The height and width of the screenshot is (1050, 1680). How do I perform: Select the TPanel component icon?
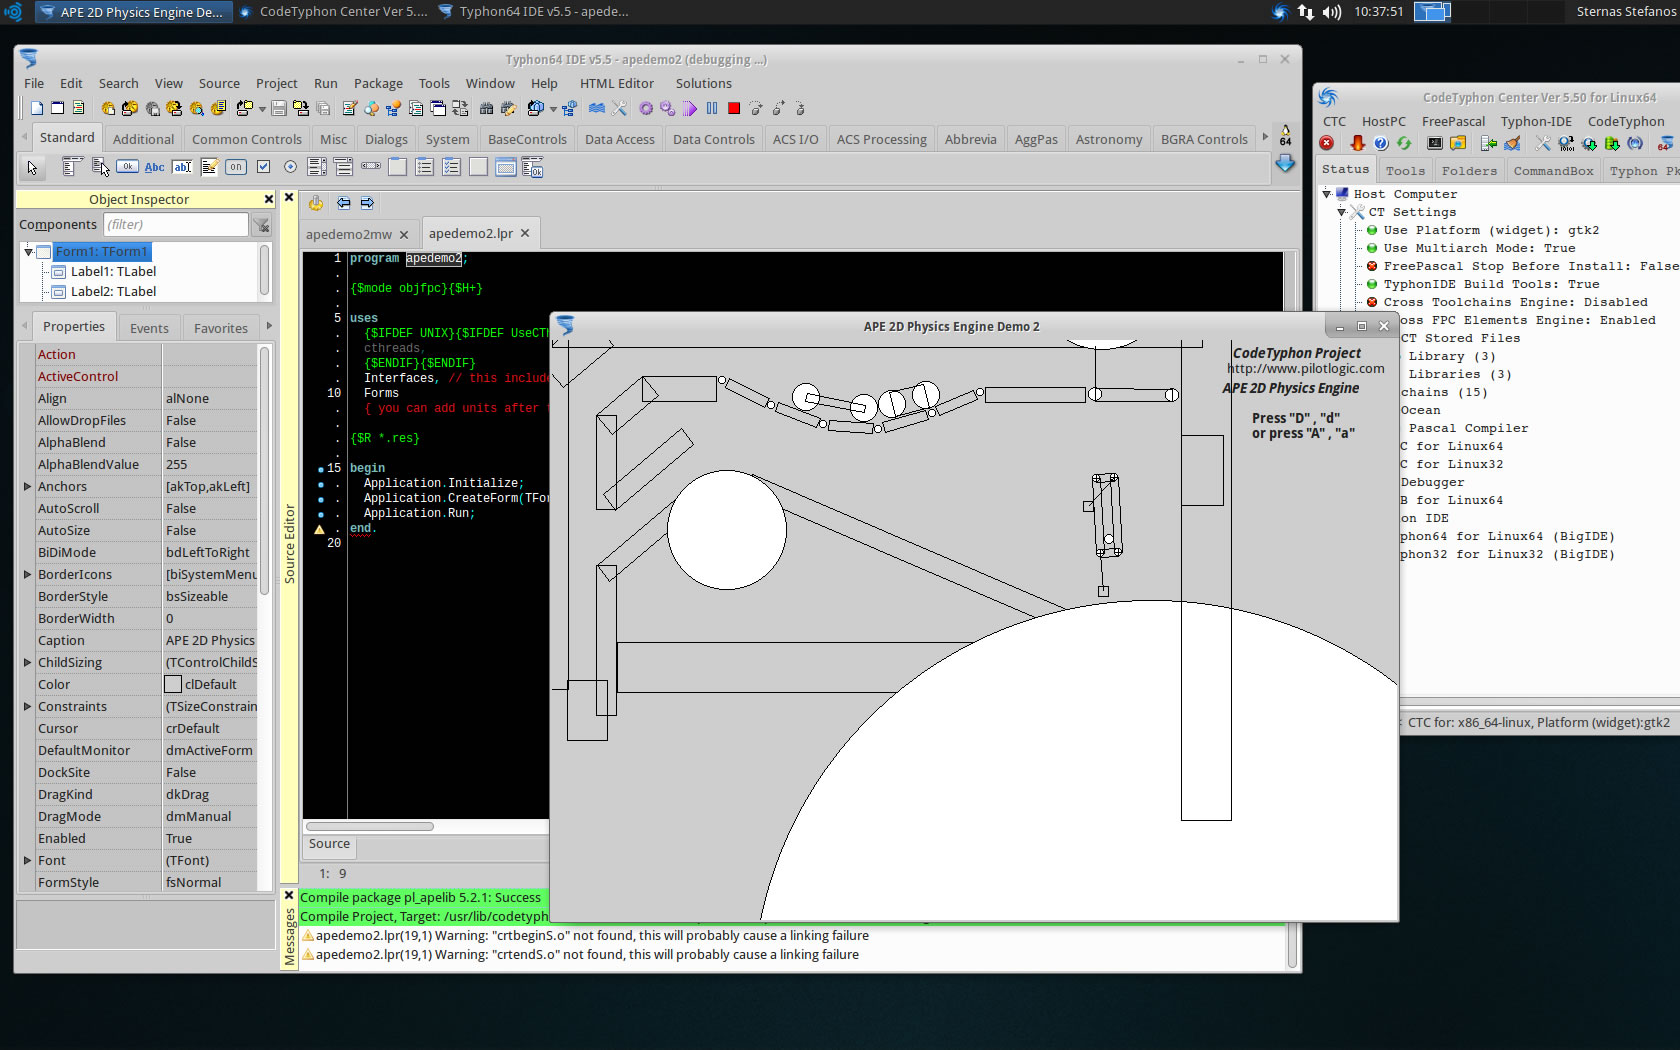click(x=478, y=167)
